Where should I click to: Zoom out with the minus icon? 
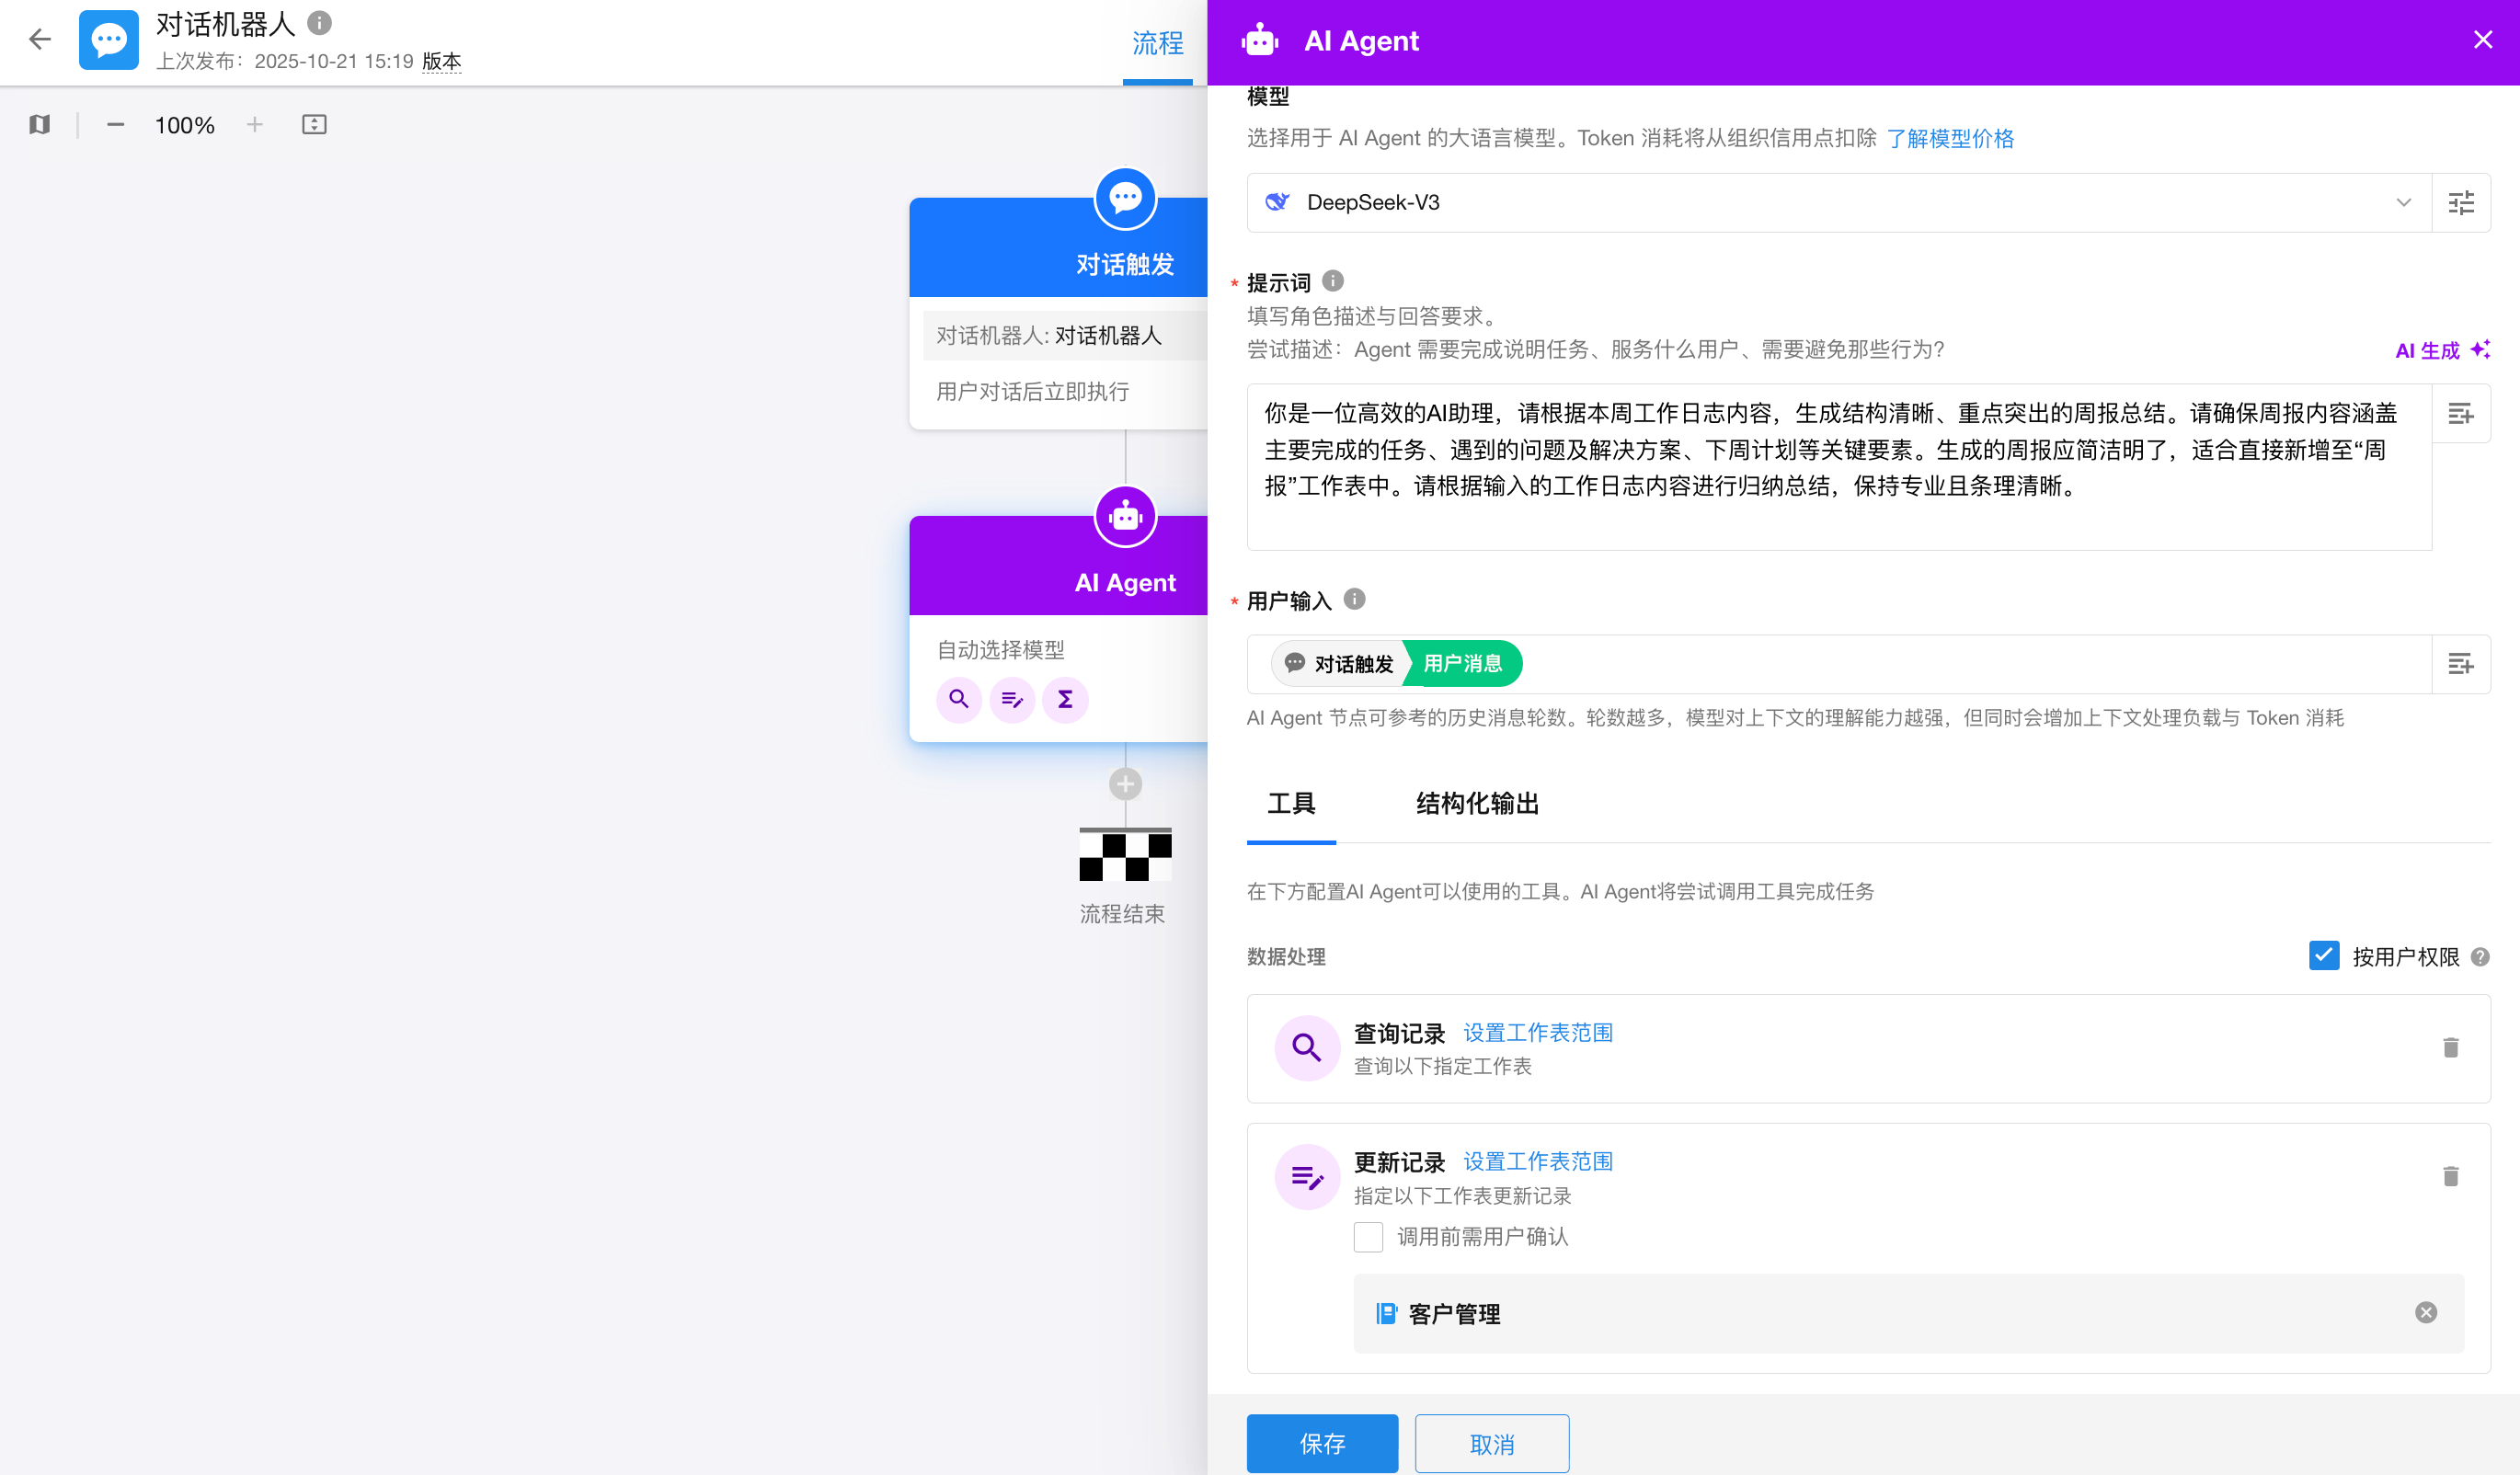pos(115,124)
